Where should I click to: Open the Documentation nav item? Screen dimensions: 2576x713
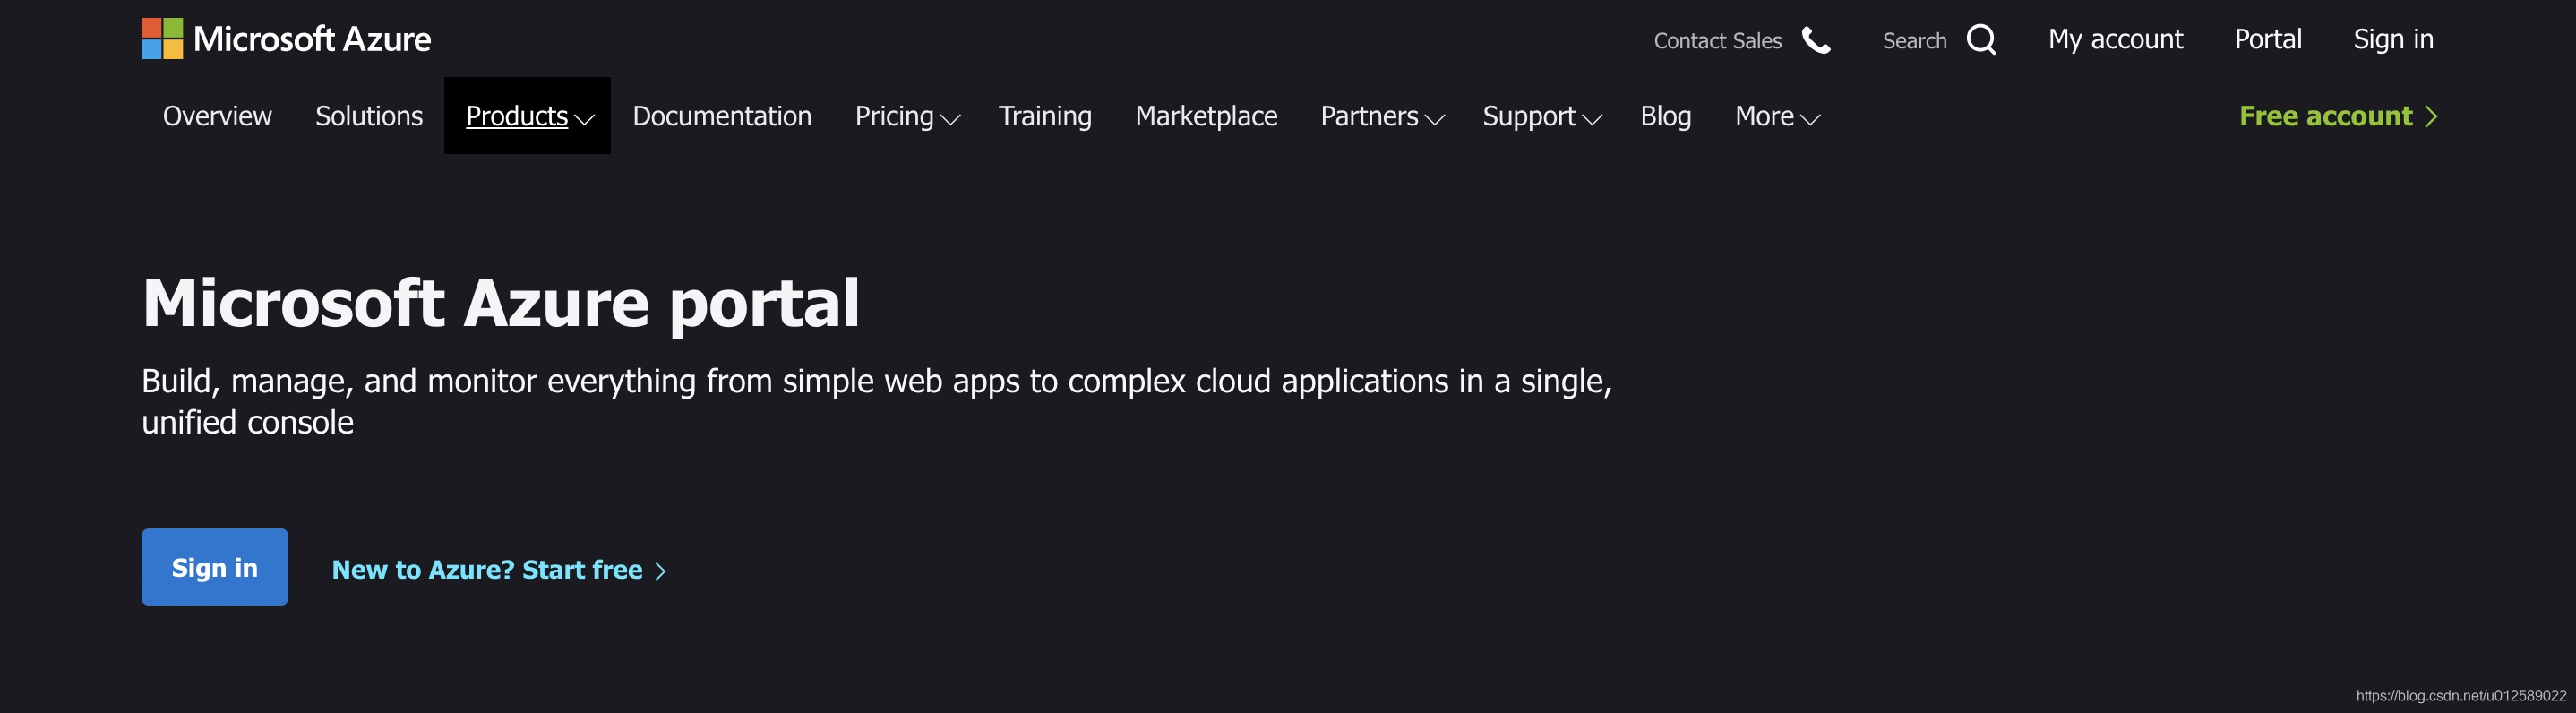click(722, 116)
